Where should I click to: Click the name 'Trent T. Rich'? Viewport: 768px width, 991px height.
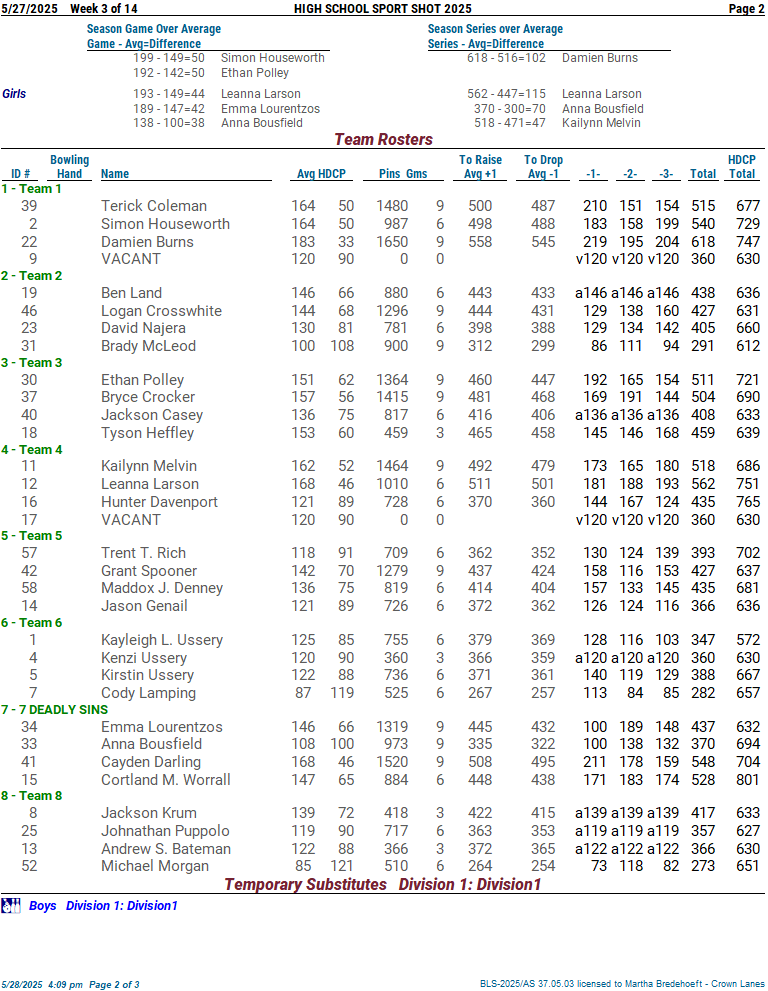[x=143, y=553]
